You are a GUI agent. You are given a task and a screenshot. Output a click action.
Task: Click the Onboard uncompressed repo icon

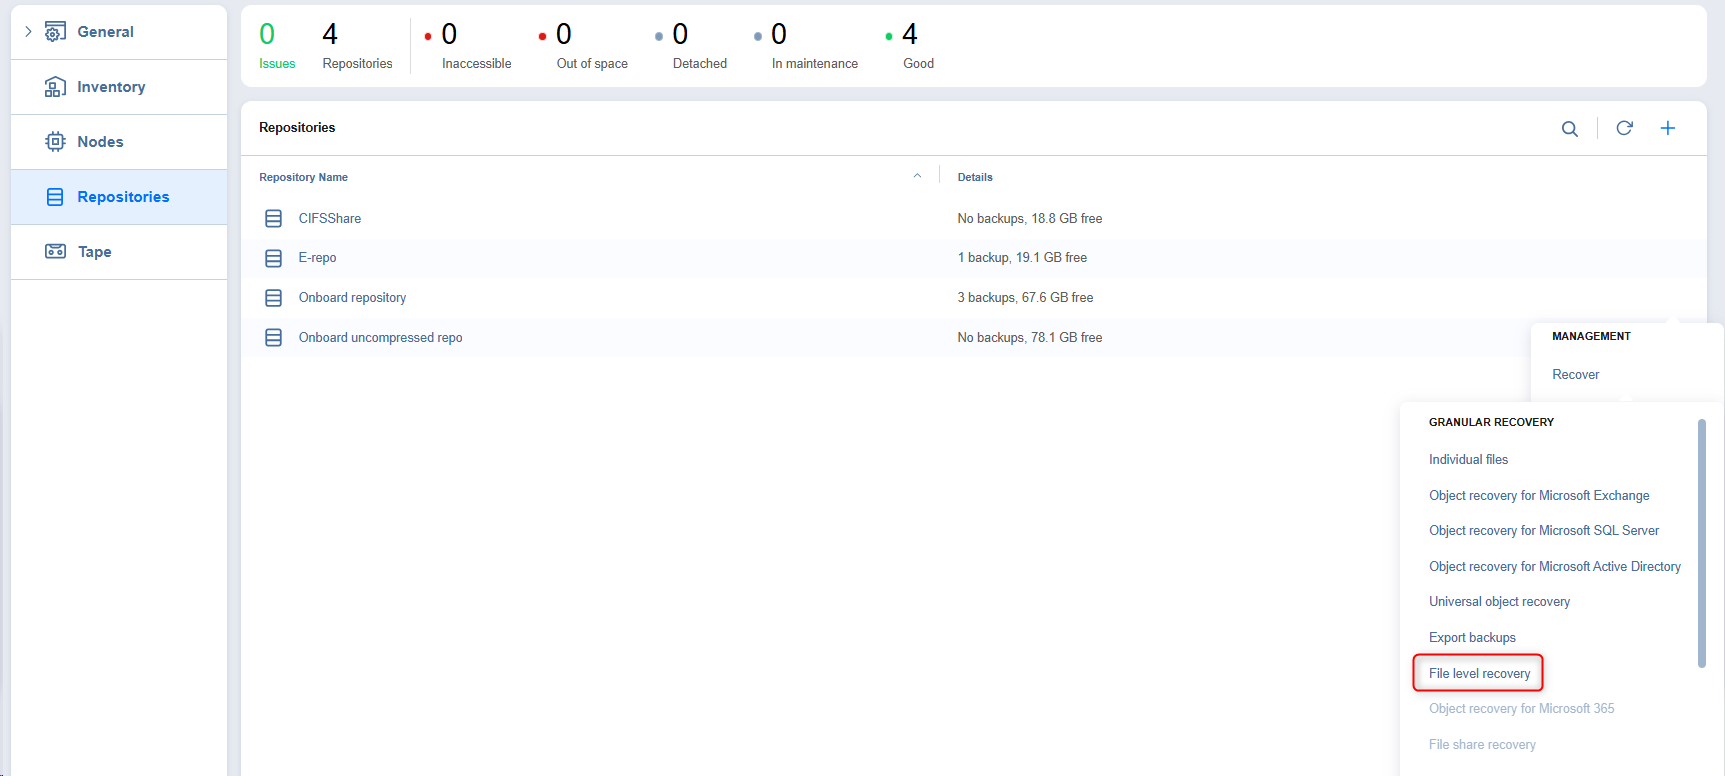point(273,338)
